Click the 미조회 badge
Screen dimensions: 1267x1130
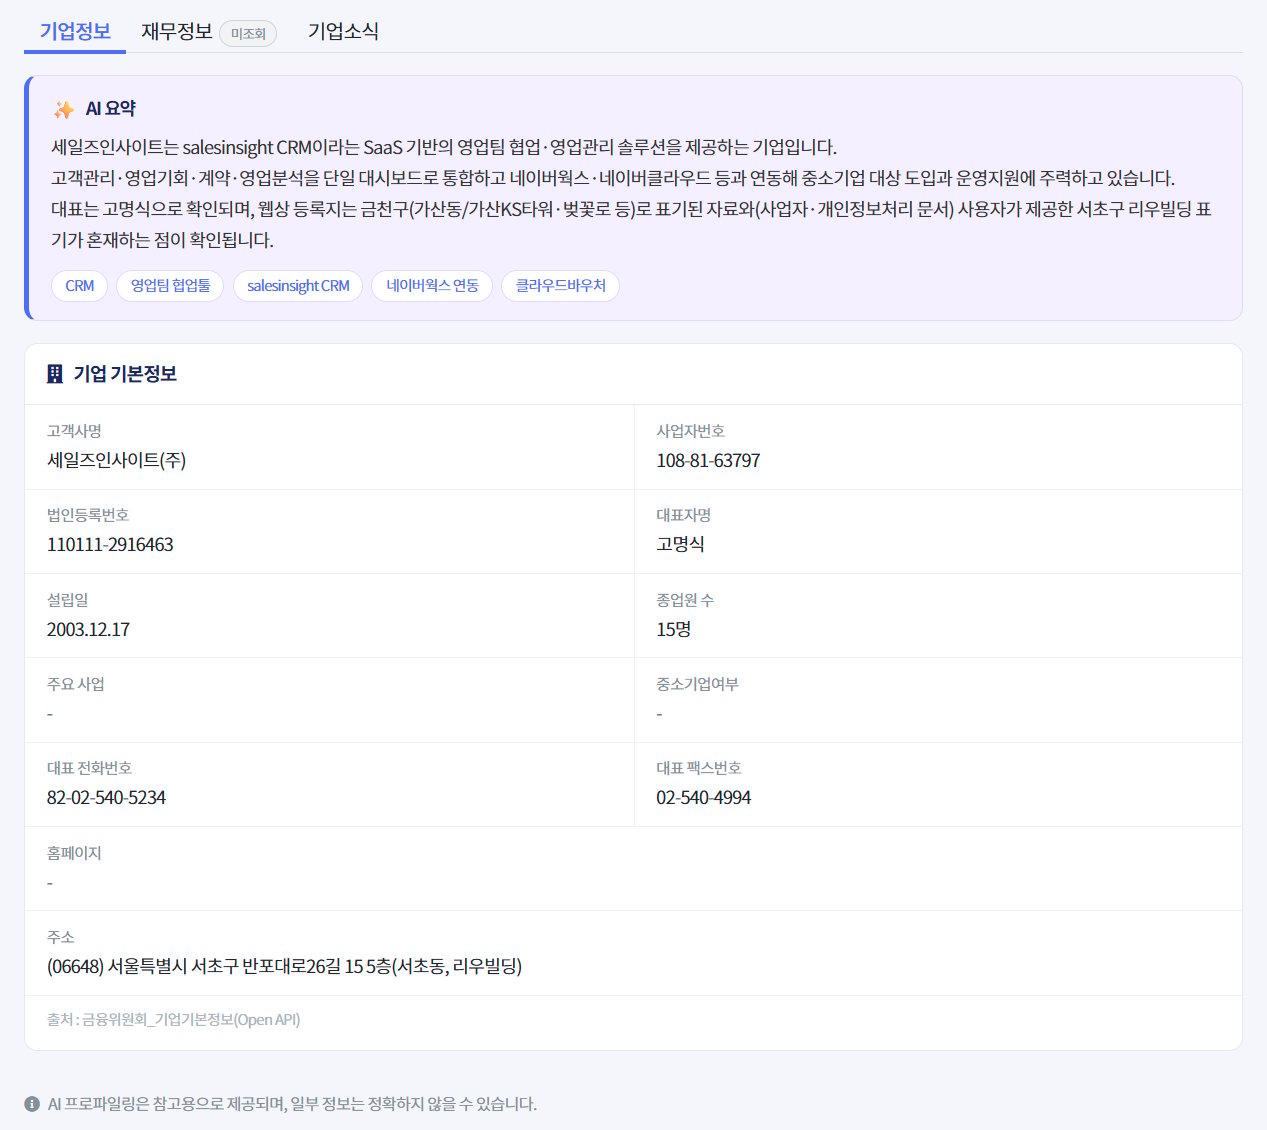pyautogui.click(x=248, y=33)
